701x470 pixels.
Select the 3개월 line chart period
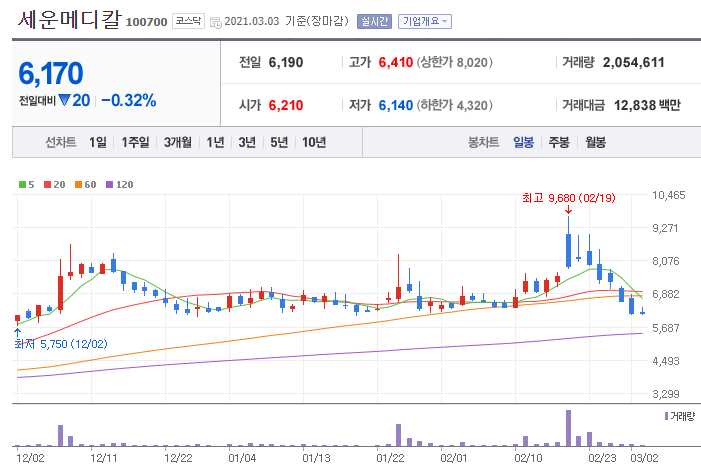177,142
